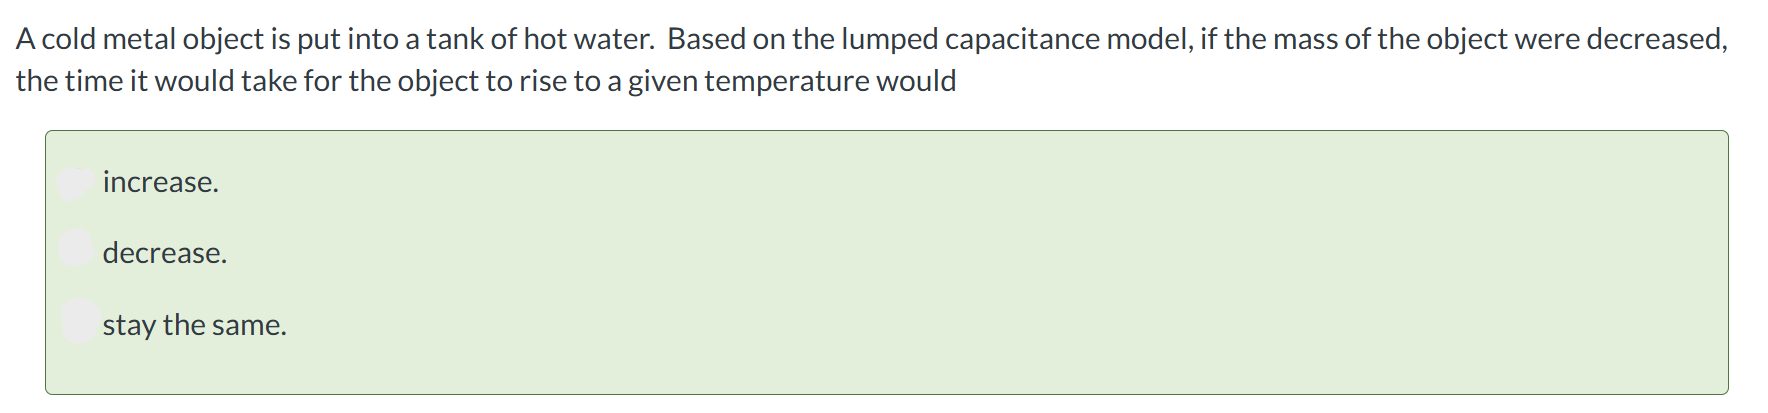The image size is (1768, 413).
Task: Click the green box's bottom border below options
Action: (x=886, y=394)
